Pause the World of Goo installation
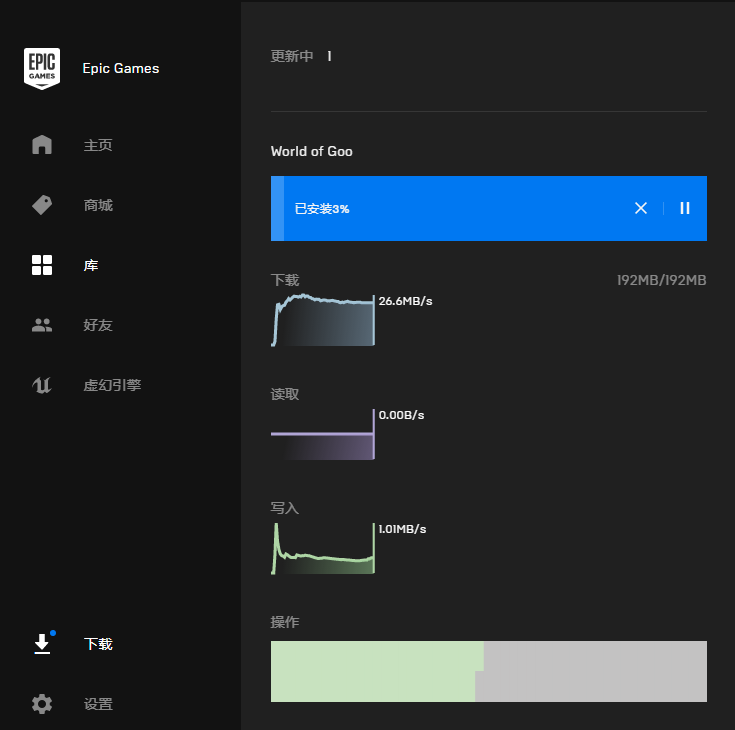This screenshot has height=730, width=735. click(x=685, y=208)
